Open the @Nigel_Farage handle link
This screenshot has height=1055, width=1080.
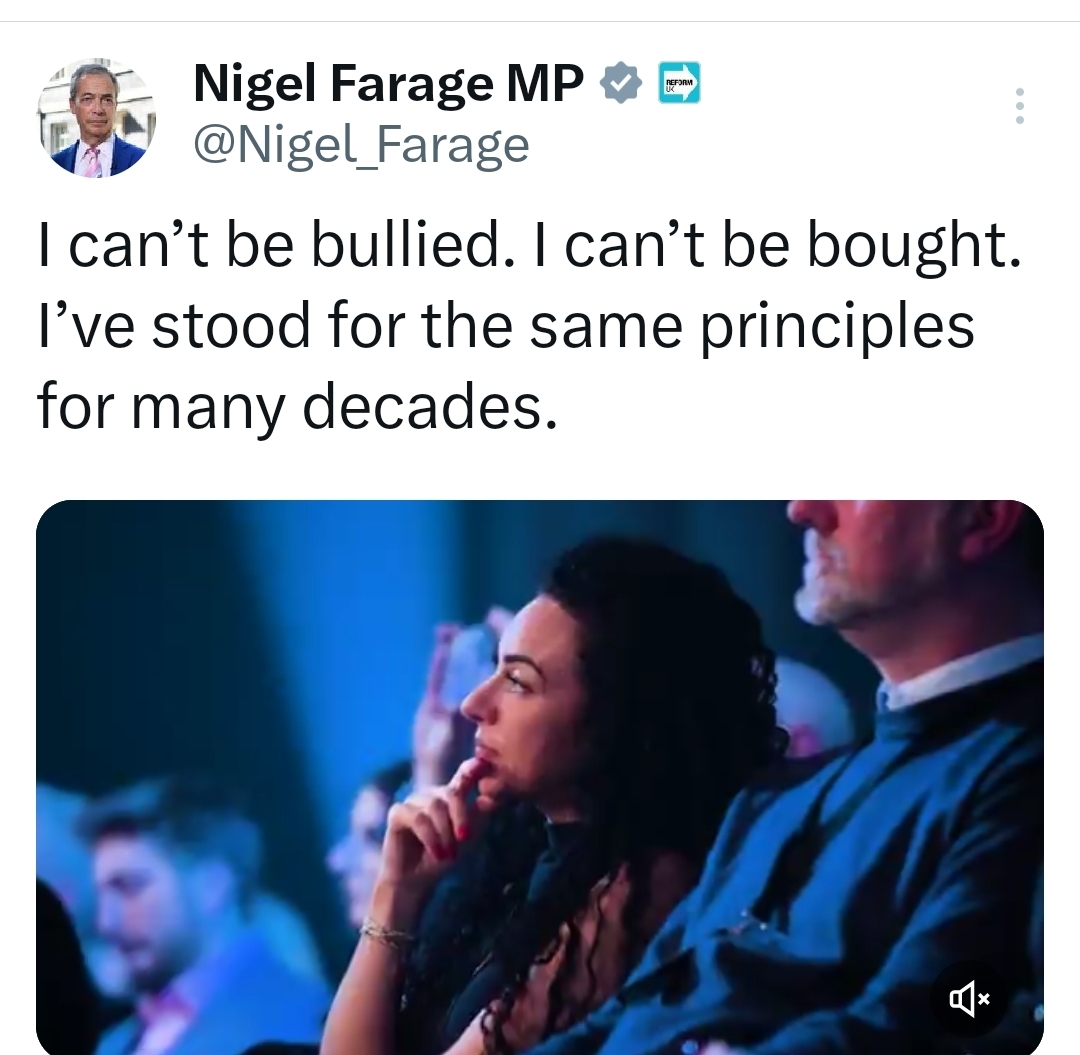tap(360, 146)
